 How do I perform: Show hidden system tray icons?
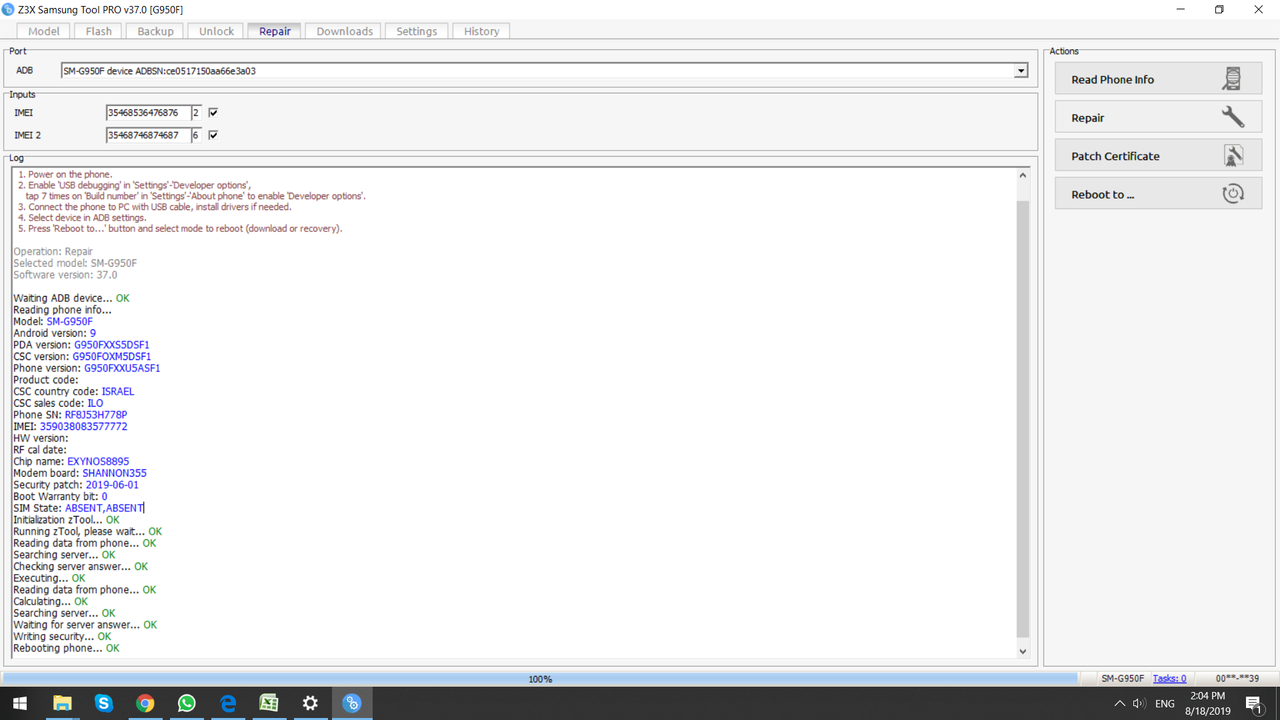point(1119,703)
